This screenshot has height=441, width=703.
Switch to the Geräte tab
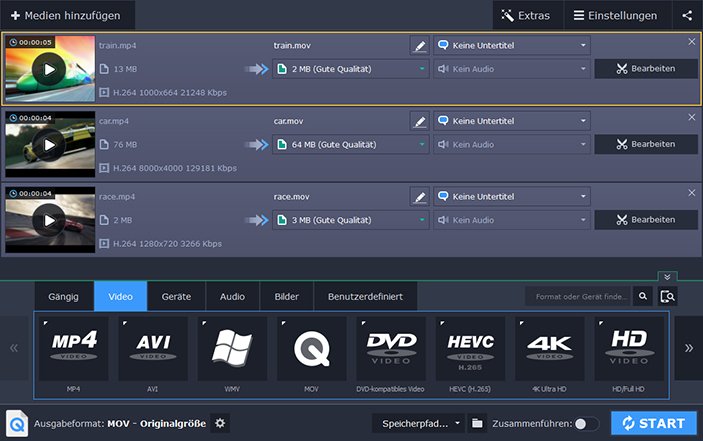pyautogui.click(x=176, y=296)
